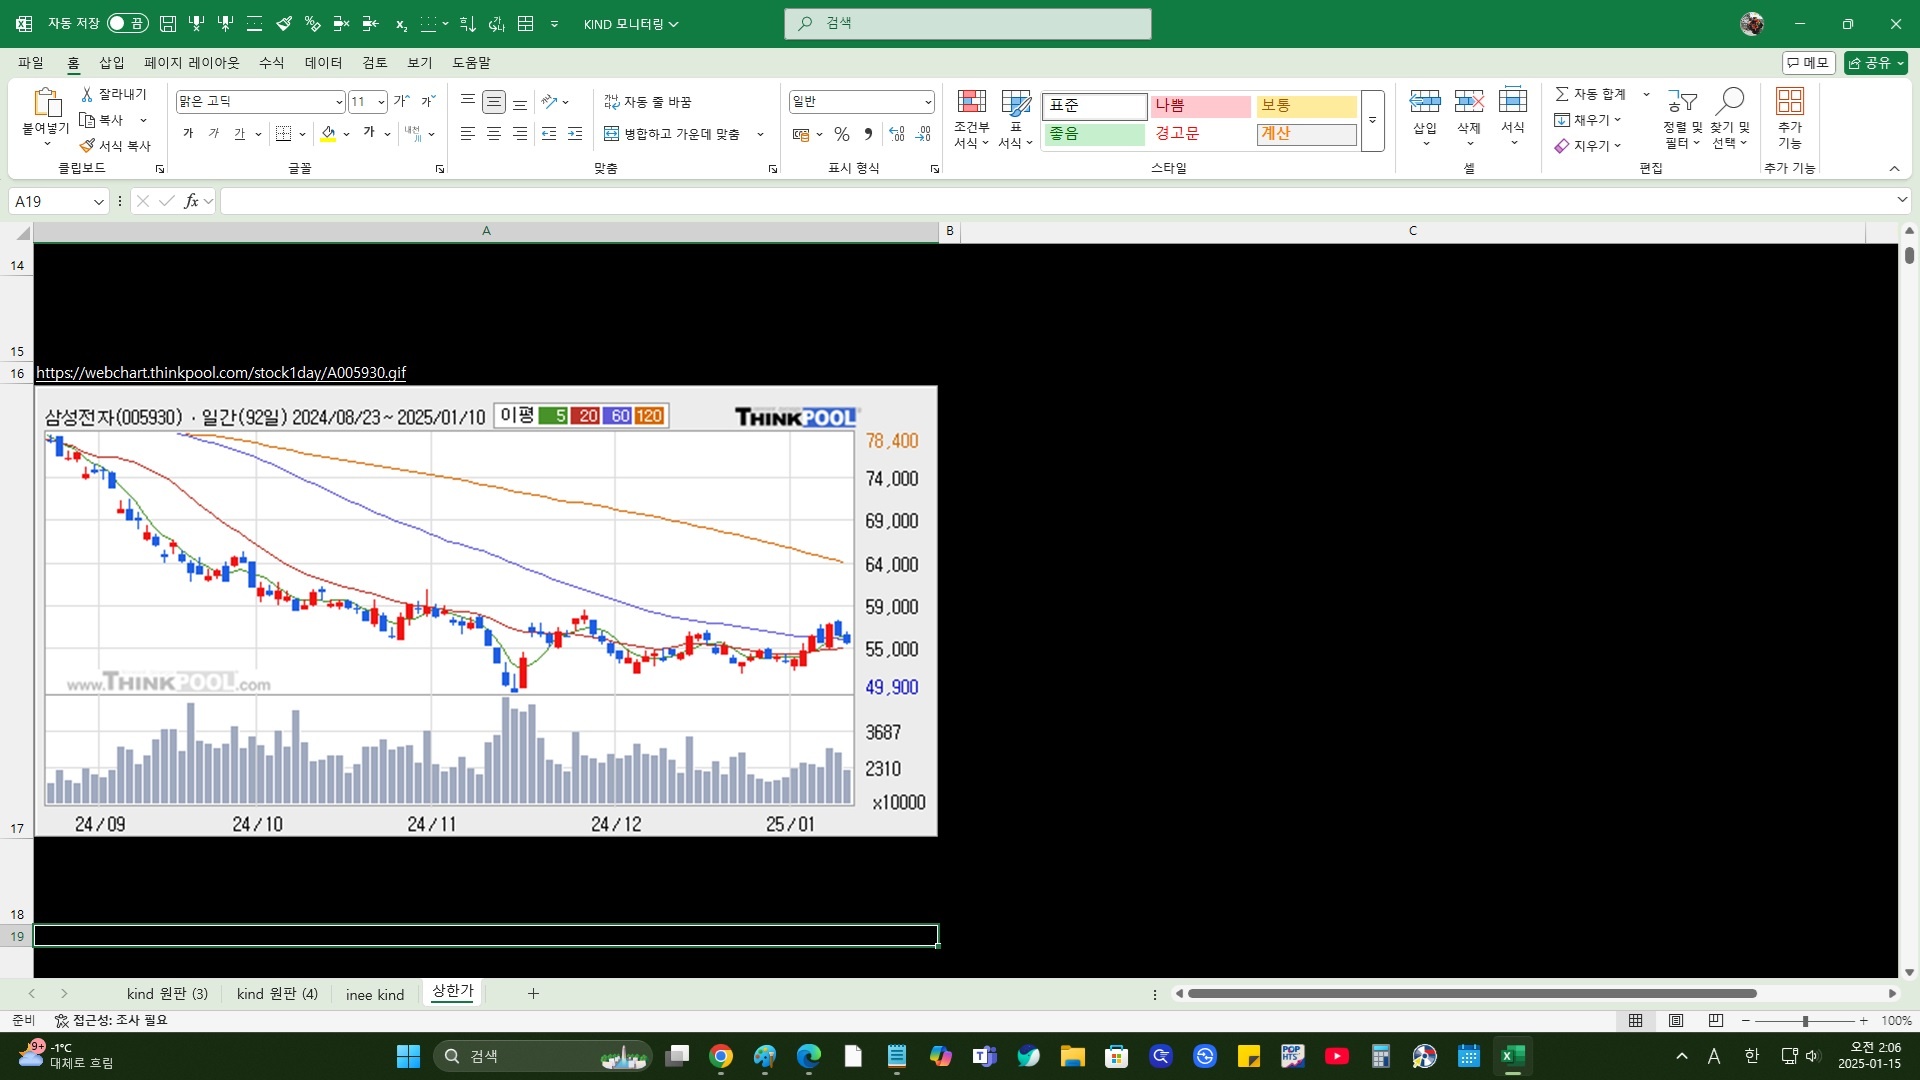1920x1080 pixels.
Task: Open 정렬 및 필터 sort and filter
Action: pos(1682,119)
